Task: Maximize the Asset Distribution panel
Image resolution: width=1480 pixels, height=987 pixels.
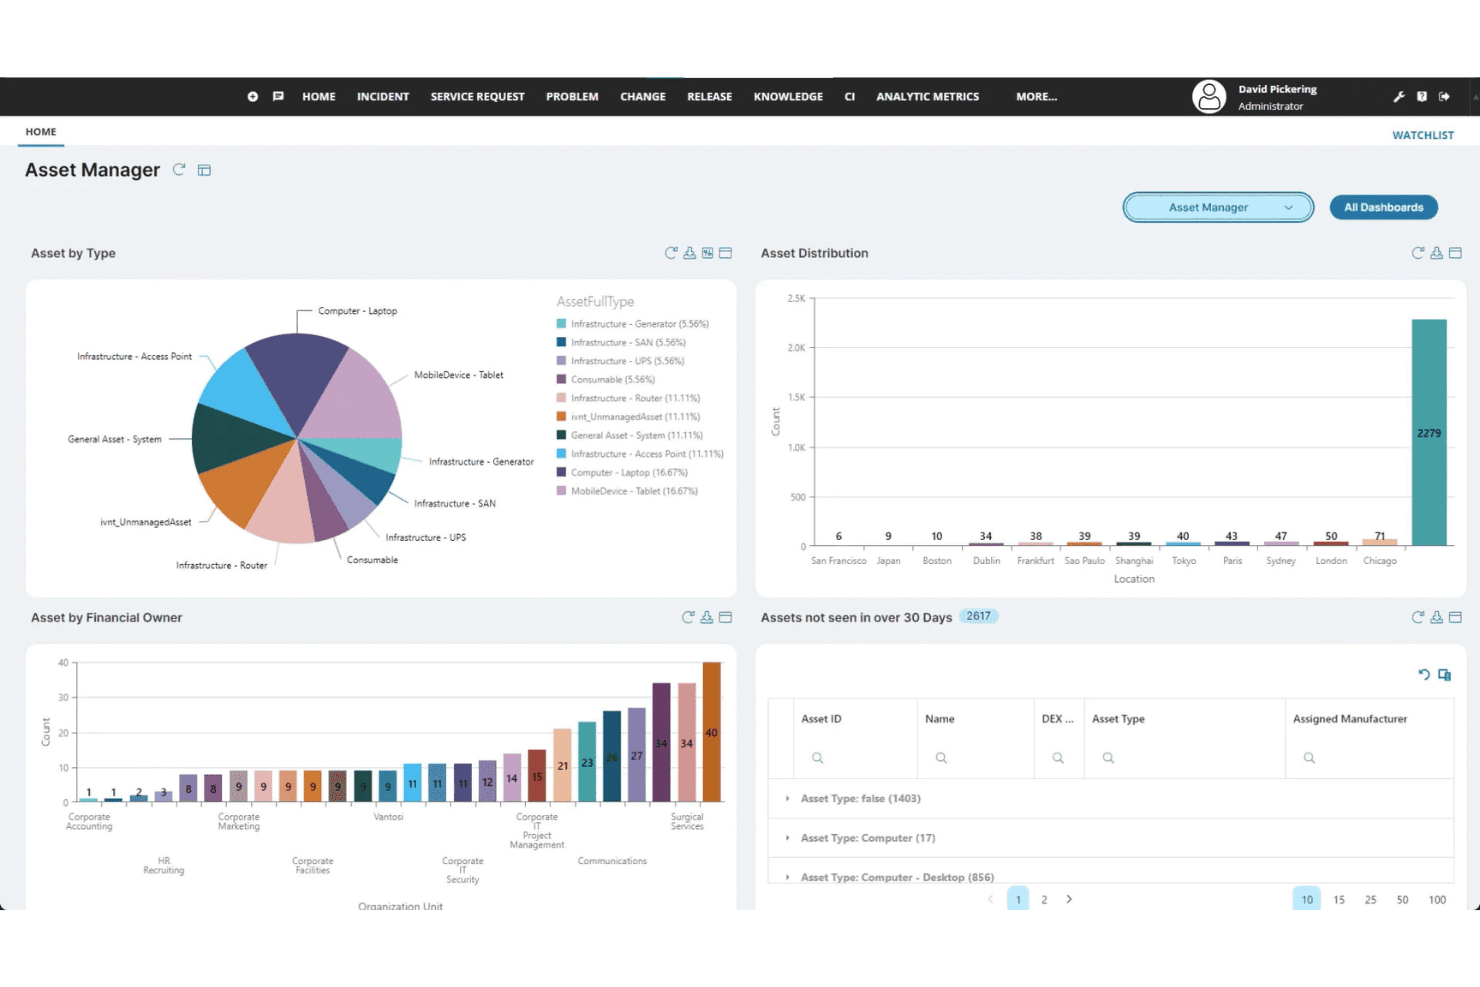Action: tap(1455, 253)
